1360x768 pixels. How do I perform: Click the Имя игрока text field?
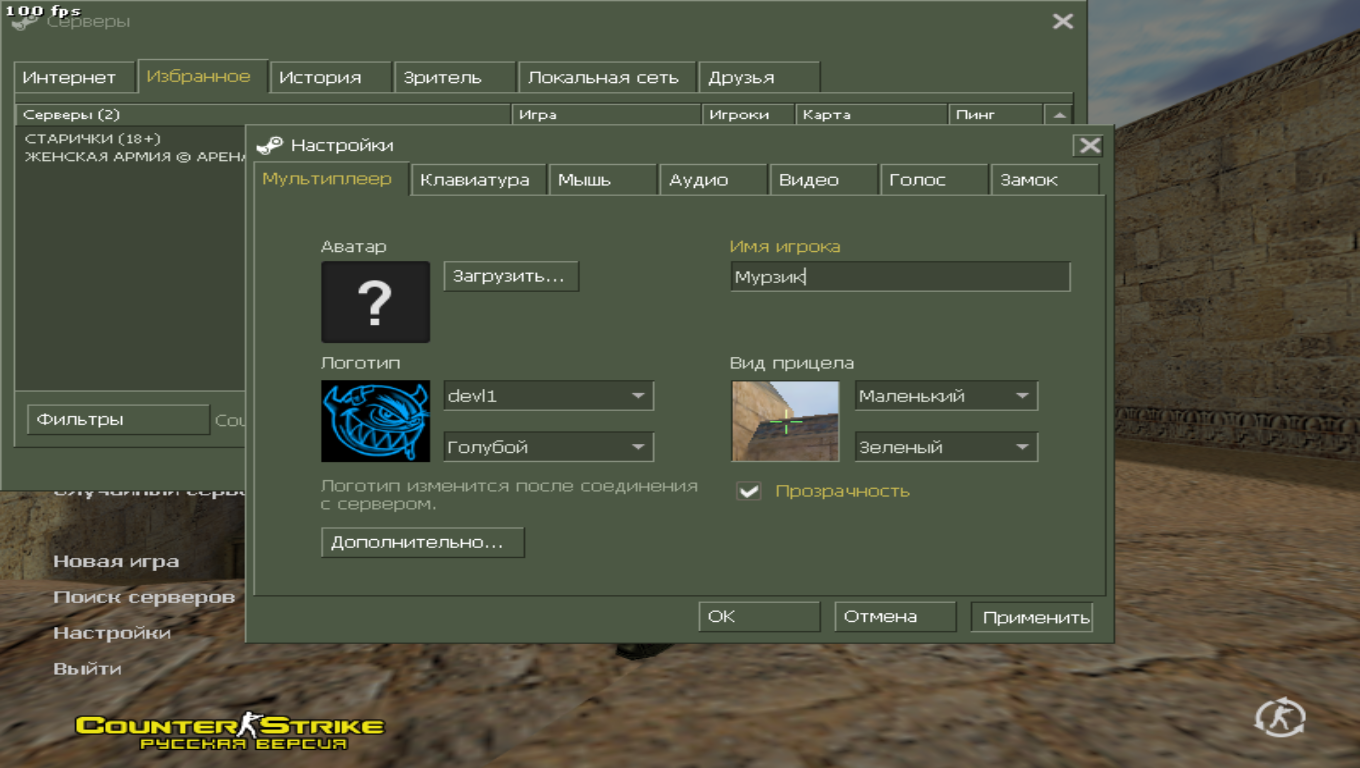click(900, 277)
